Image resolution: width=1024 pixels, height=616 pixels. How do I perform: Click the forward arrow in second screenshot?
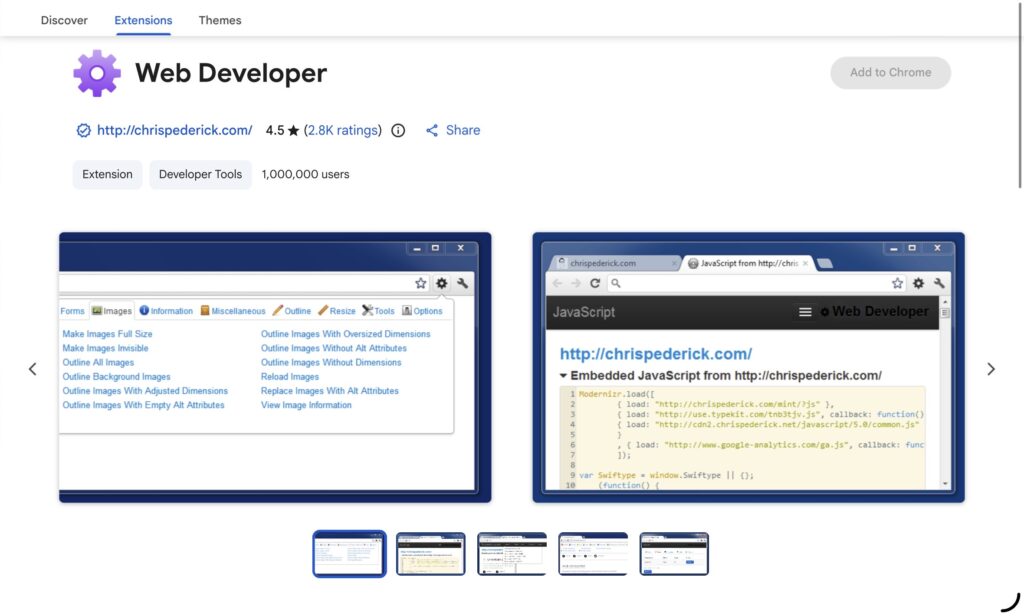pos(575,283)
